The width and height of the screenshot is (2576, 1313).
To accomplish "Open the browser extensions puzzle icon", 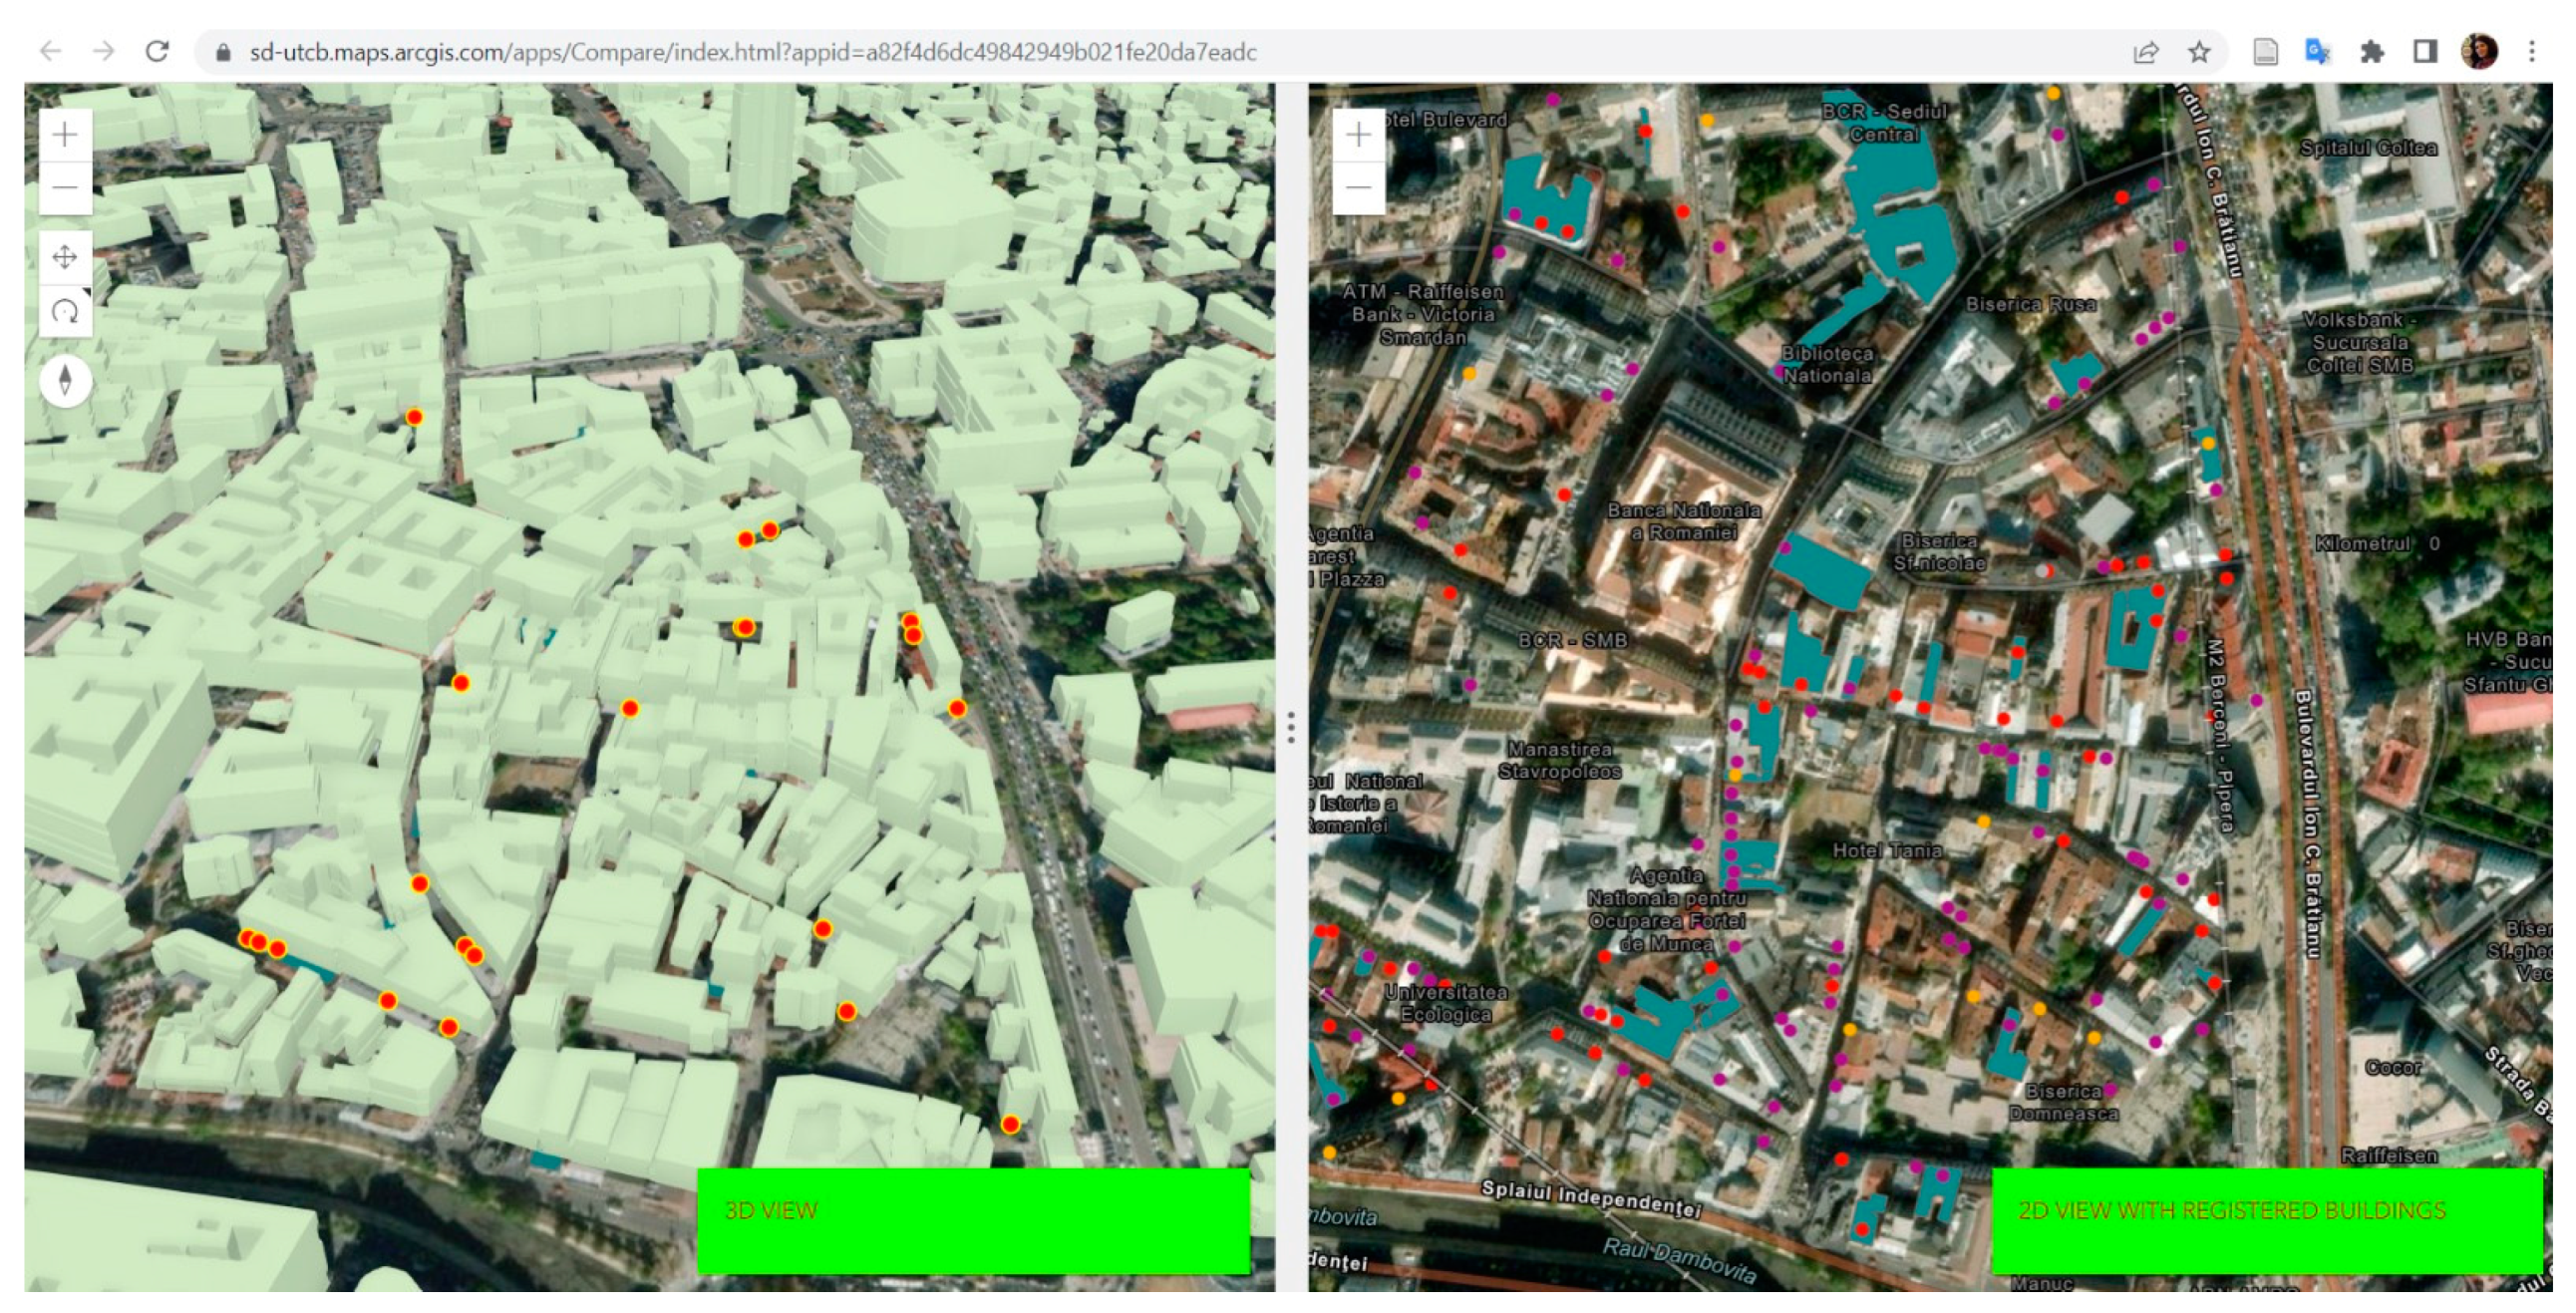I will 2372,52.
